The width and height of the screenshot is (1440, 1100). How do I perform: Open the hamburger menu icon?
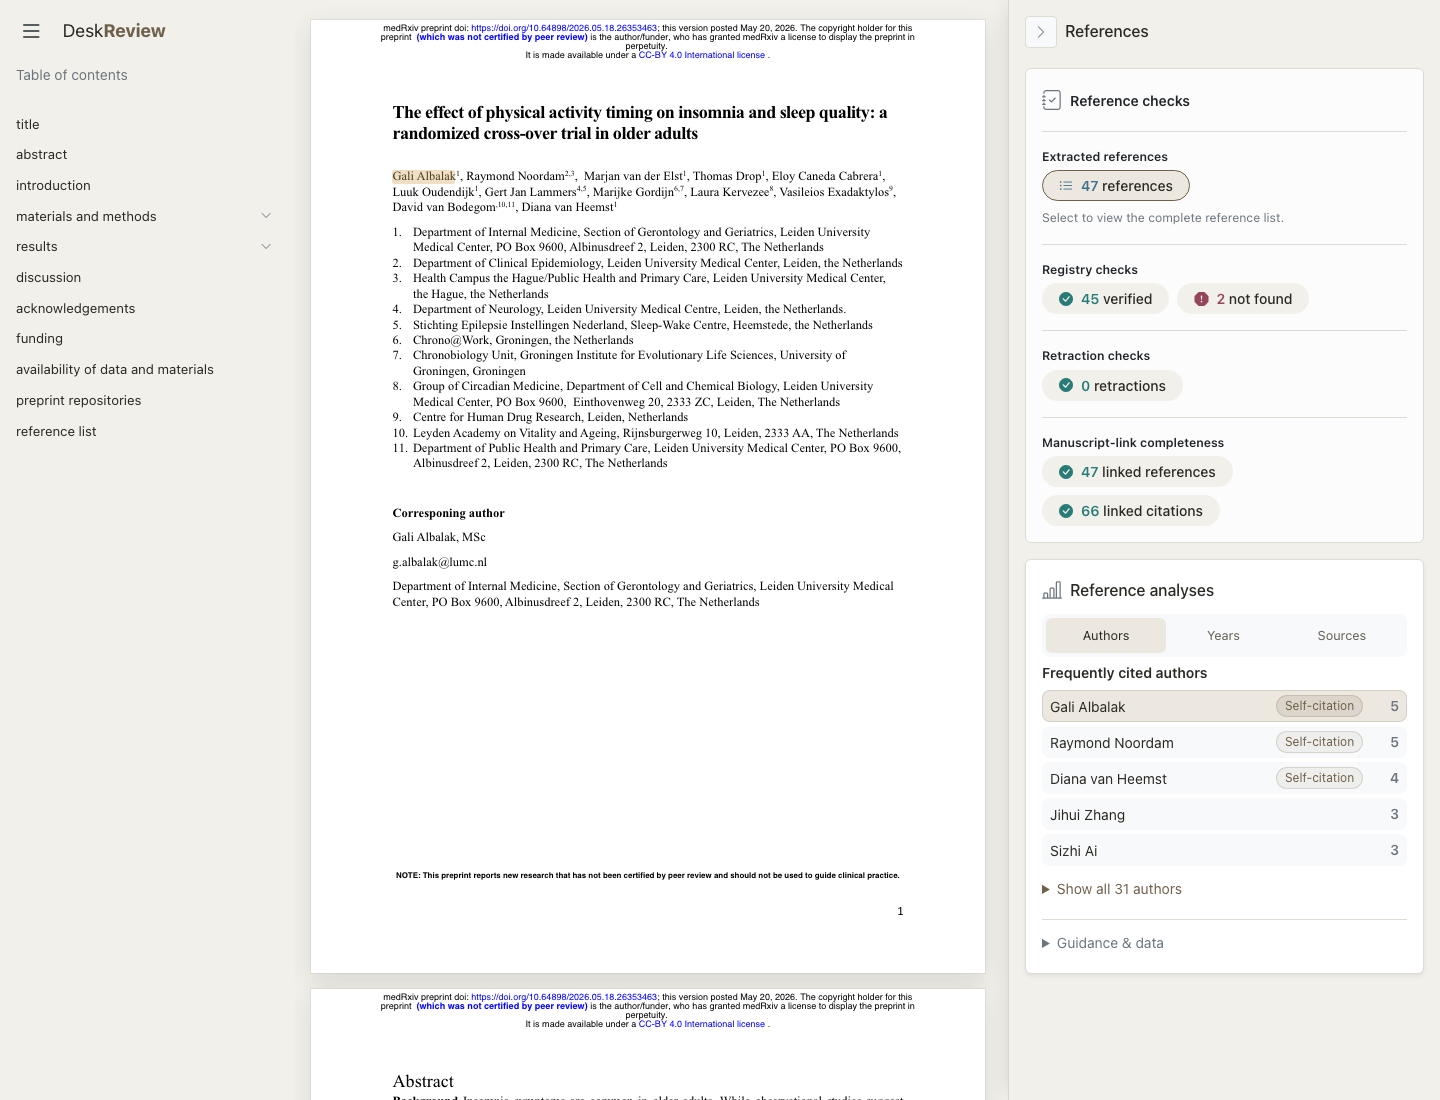[x=31, y=31]
